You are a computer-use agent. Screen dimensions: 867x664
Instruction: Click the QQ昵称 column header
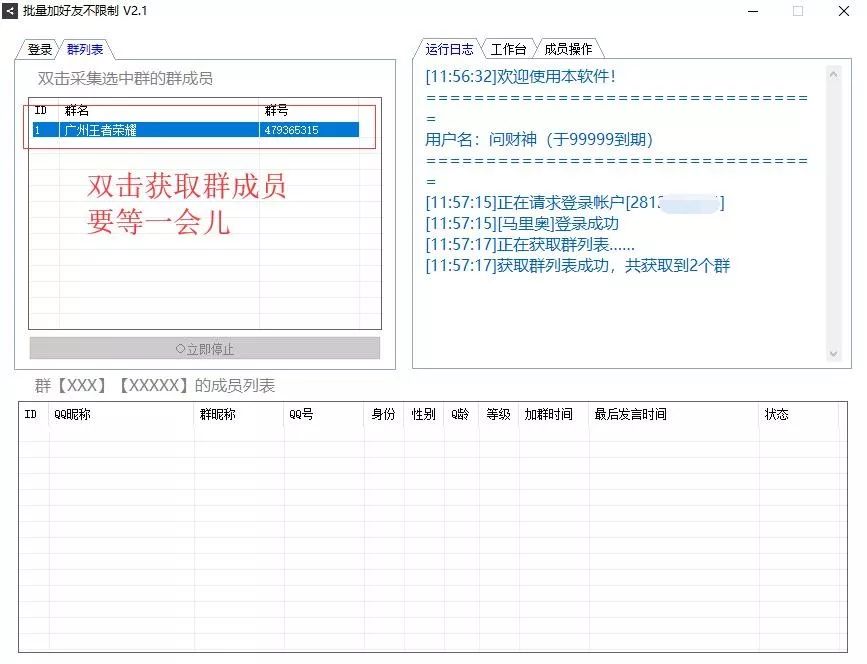pos(70,413)
